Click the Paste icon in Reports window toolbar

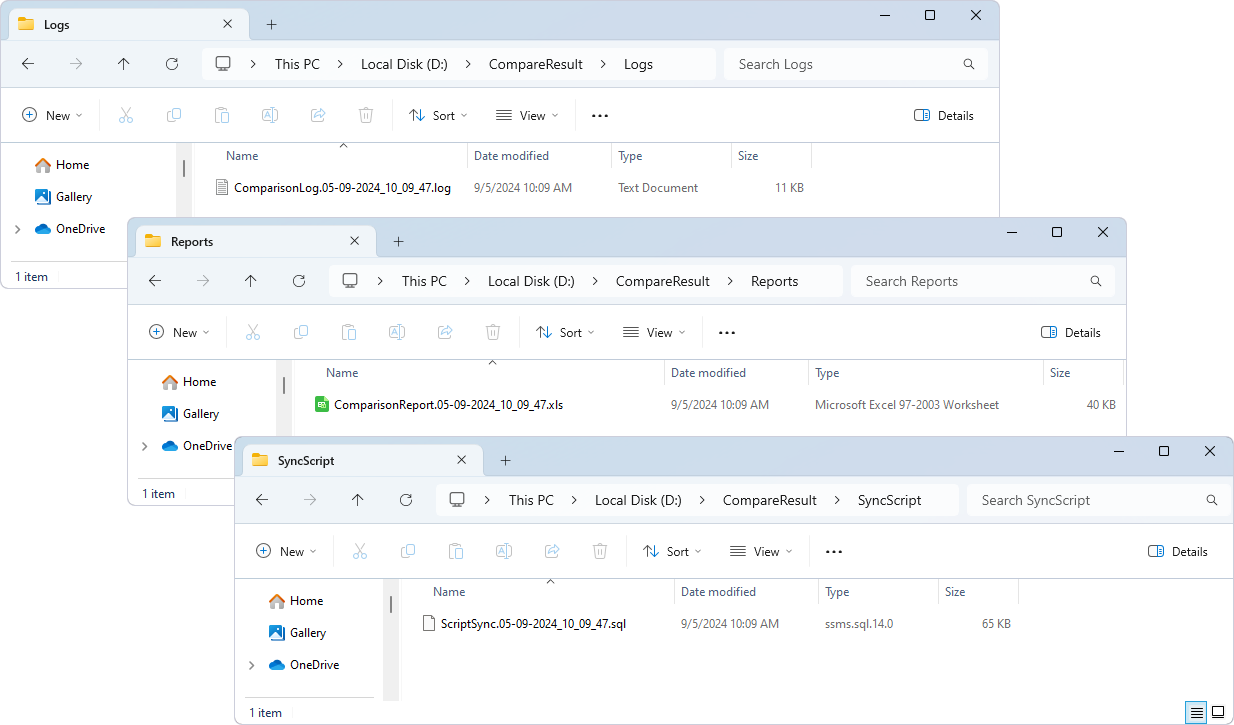pyautogui.click(x=349, y=332)
